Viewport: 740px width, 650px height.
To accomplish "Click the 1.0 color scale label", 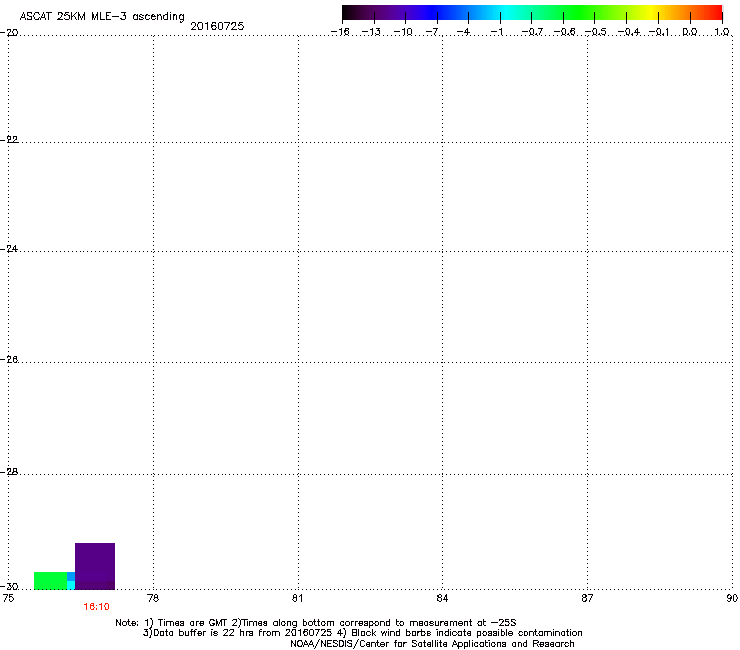I will click(x=722, y=32).
